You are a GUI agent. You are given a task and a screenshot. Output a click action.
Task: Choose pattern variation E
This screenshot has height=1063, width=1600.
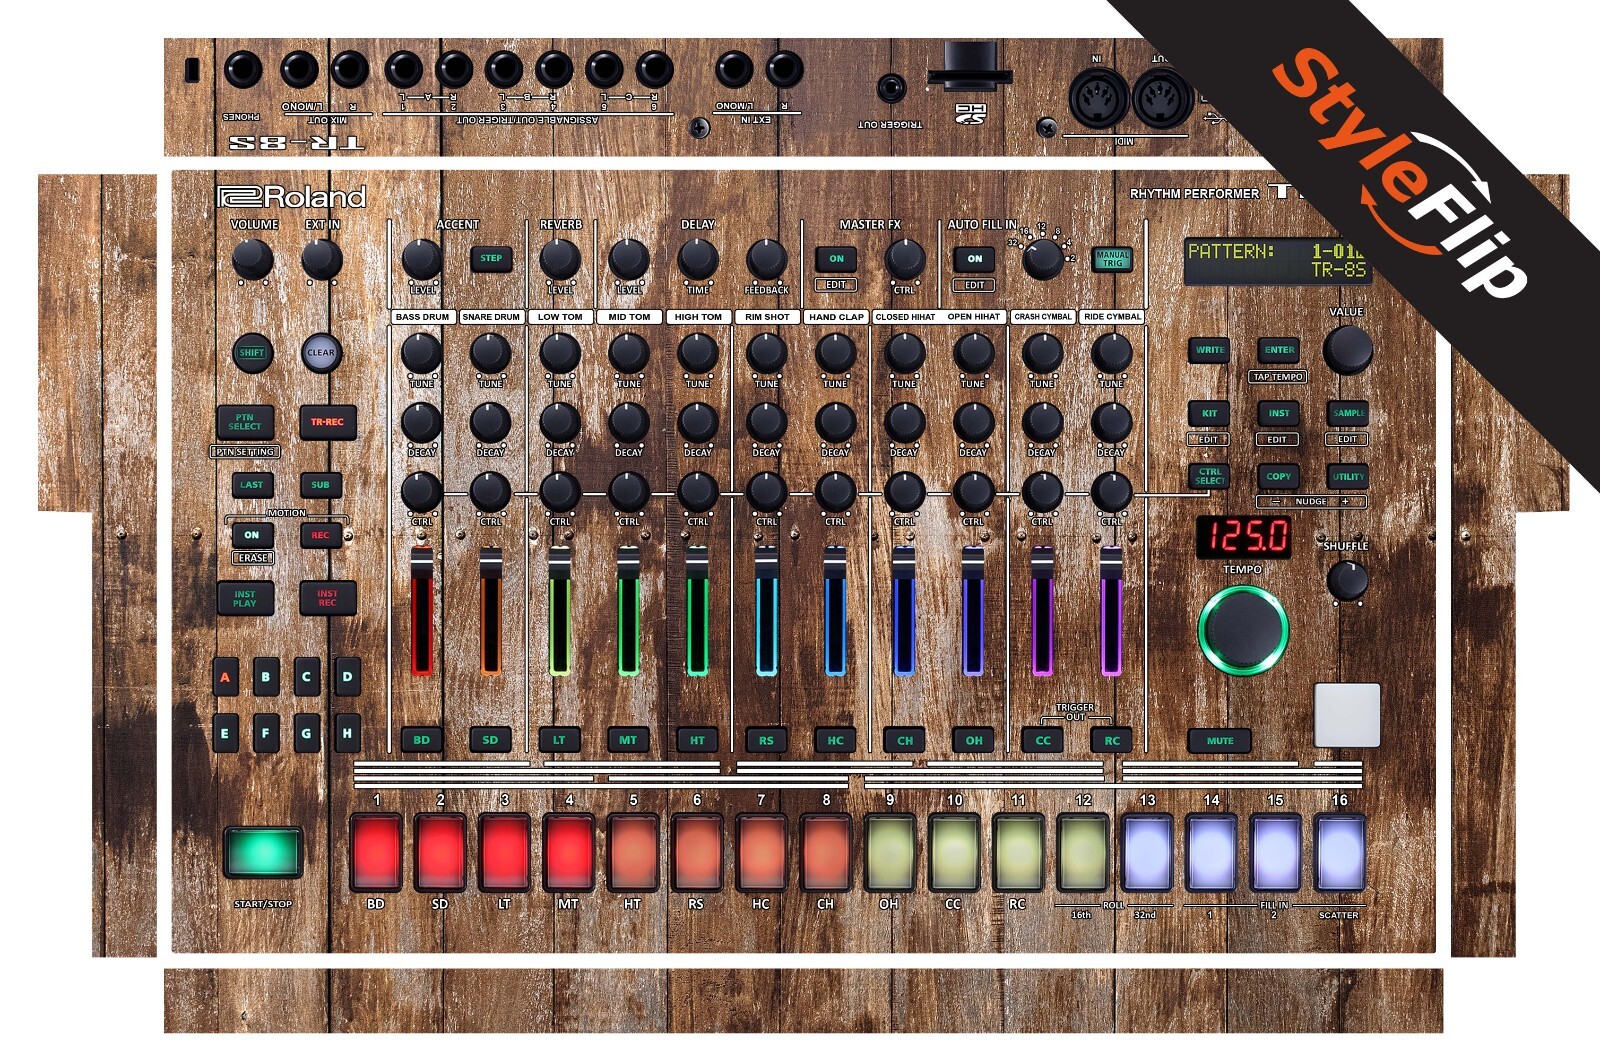pyautogui.click(x=225, y=733)
